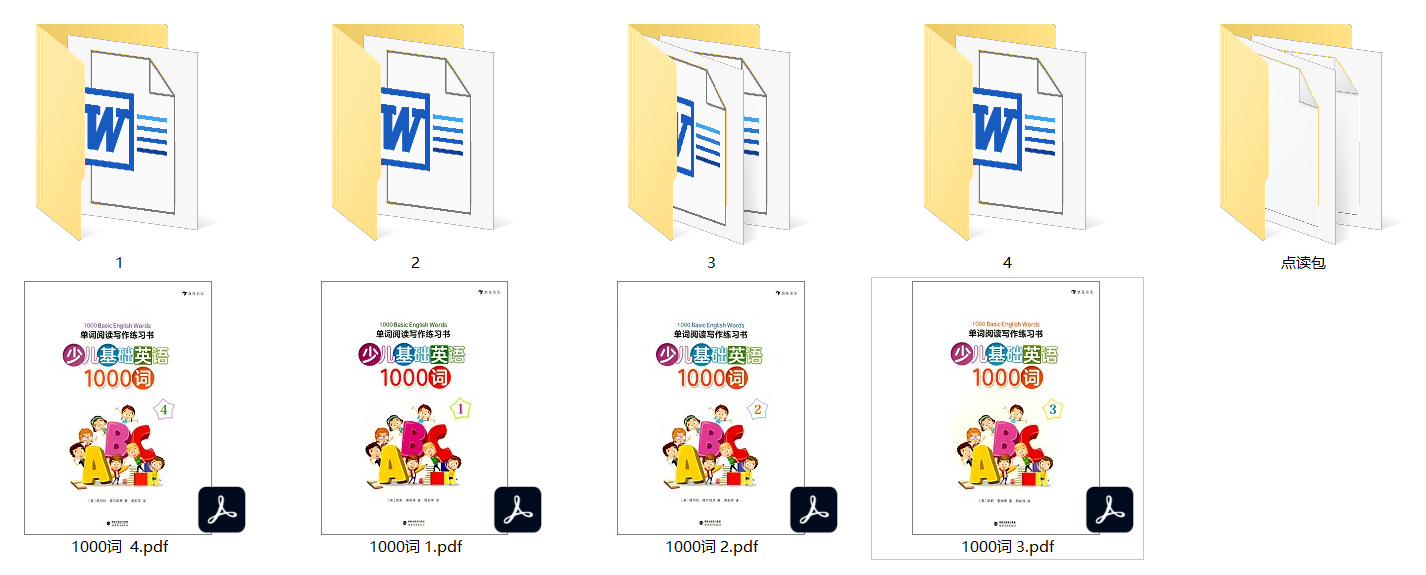1426x575 pixels.
Task: Select the 点读包 folder icon
Action: [x=1302, y=132]
